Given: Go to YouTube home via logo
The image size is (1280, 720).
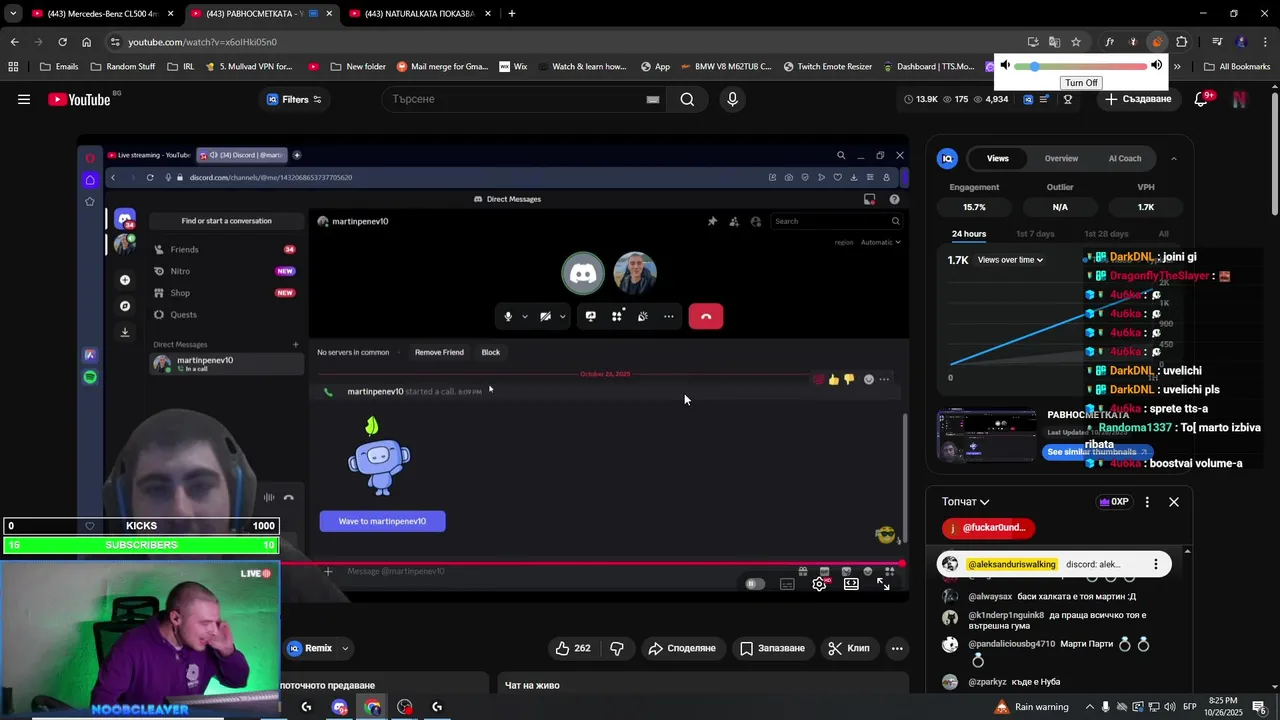Looking at the screenshot, I should 79,99.
